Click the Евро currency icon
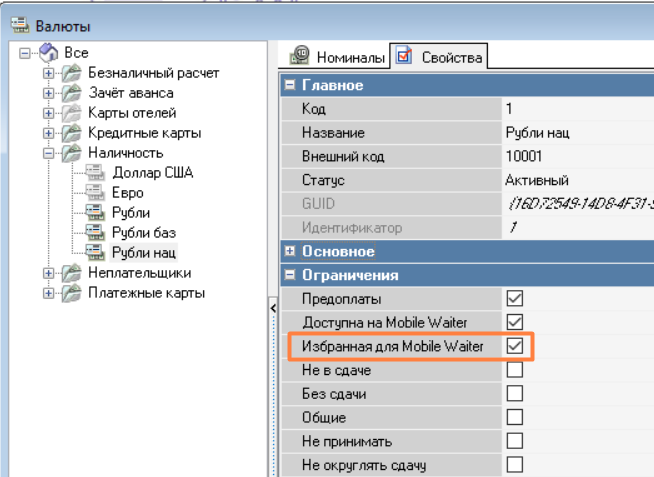The height and width of the screenshot is (477, 654). [x=95, y=193]
